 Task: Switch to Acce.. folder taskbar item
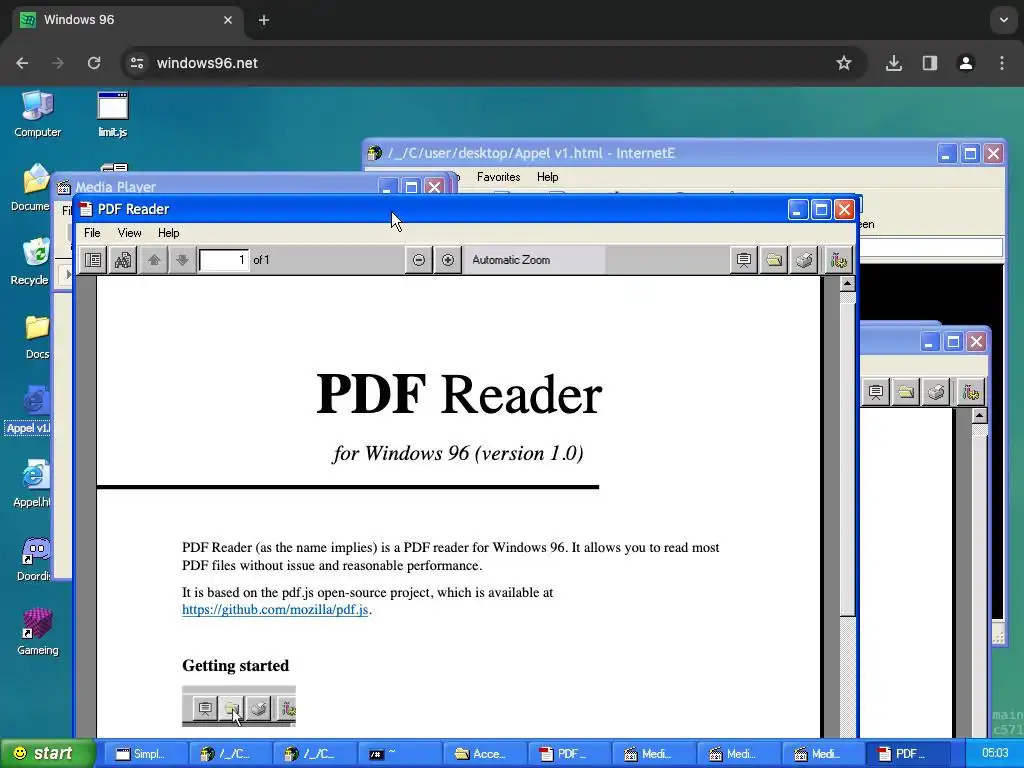pyautogui.click(x=483, y=754)
